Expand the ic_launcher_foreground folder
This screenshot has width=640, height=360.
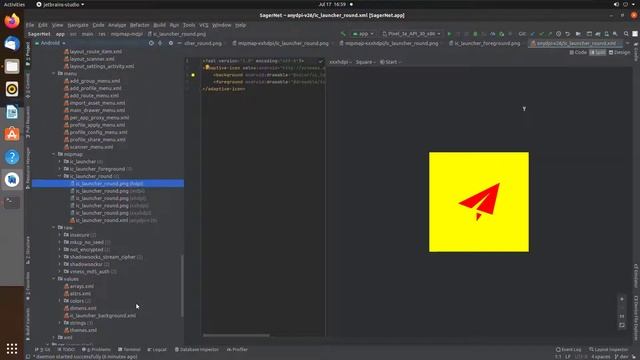pyautogui.click(x=60, y=169)
